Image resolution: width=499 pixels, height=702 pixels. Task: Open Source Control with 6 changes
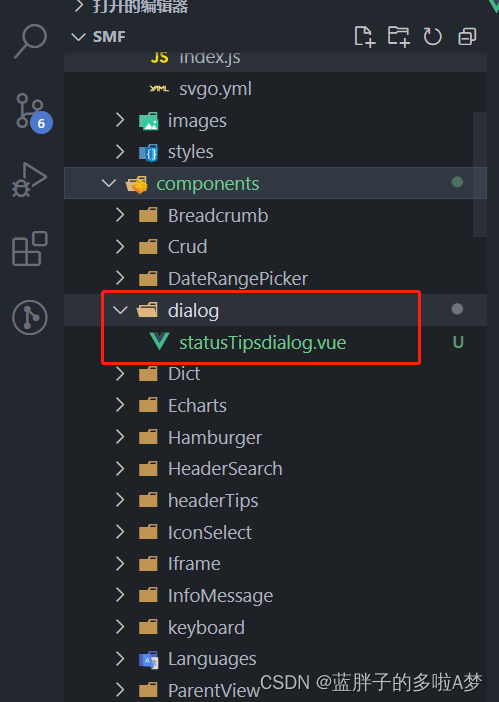[x=32, y=113]
